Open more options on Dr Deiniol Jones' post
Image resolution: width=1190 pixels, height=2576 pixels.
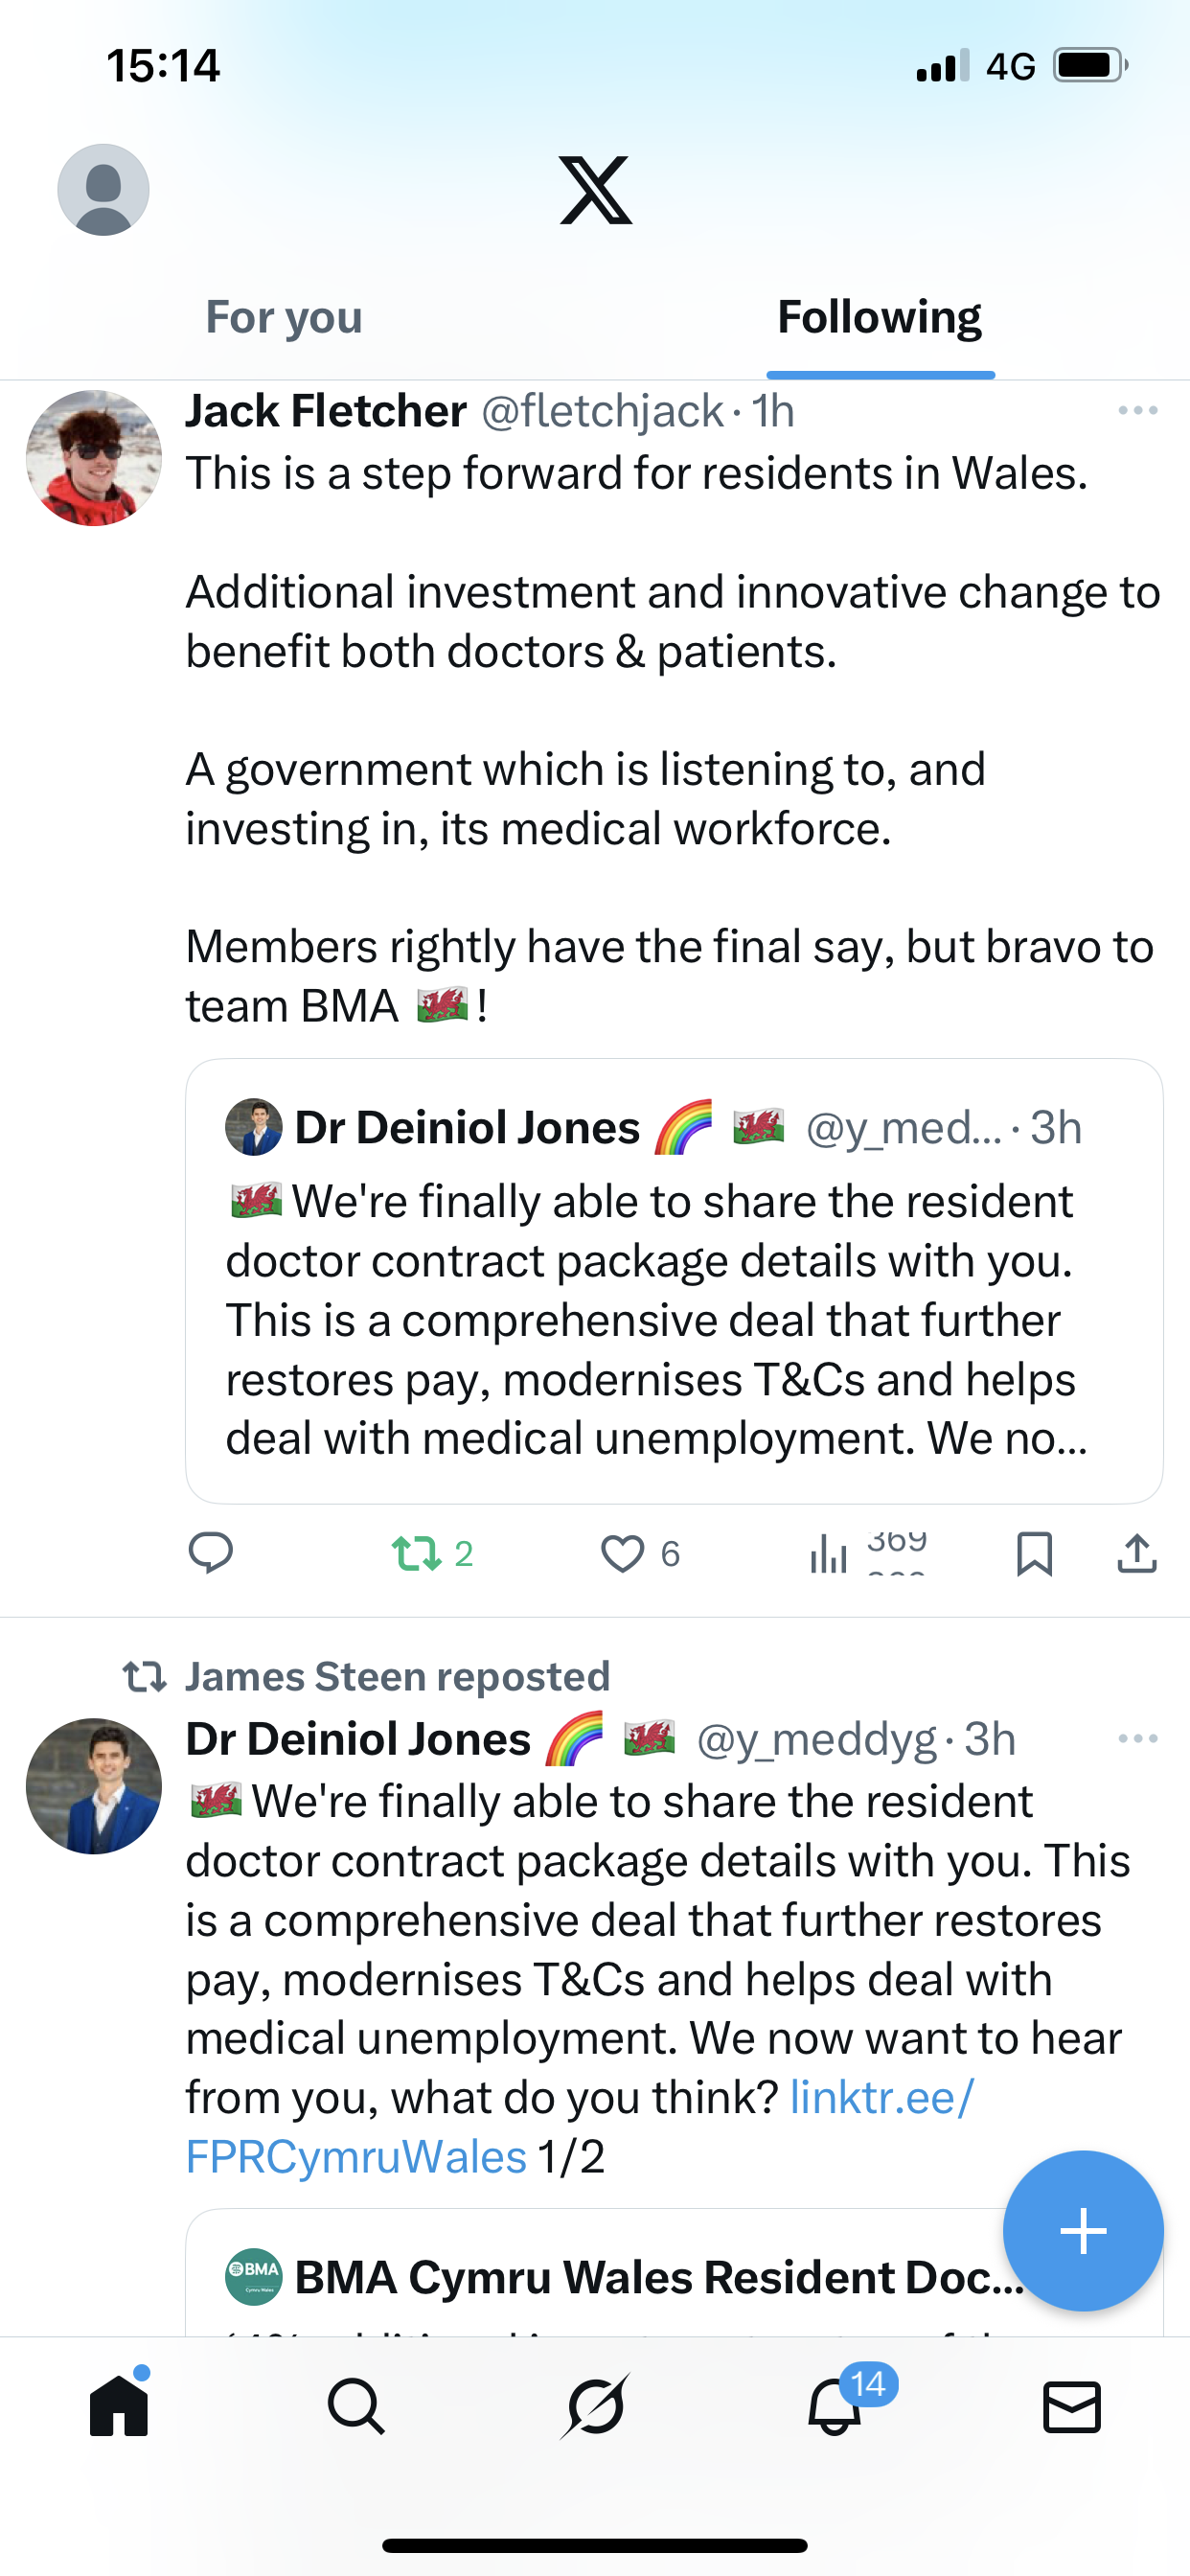pyautogui.click(x=1137, y=1739)
